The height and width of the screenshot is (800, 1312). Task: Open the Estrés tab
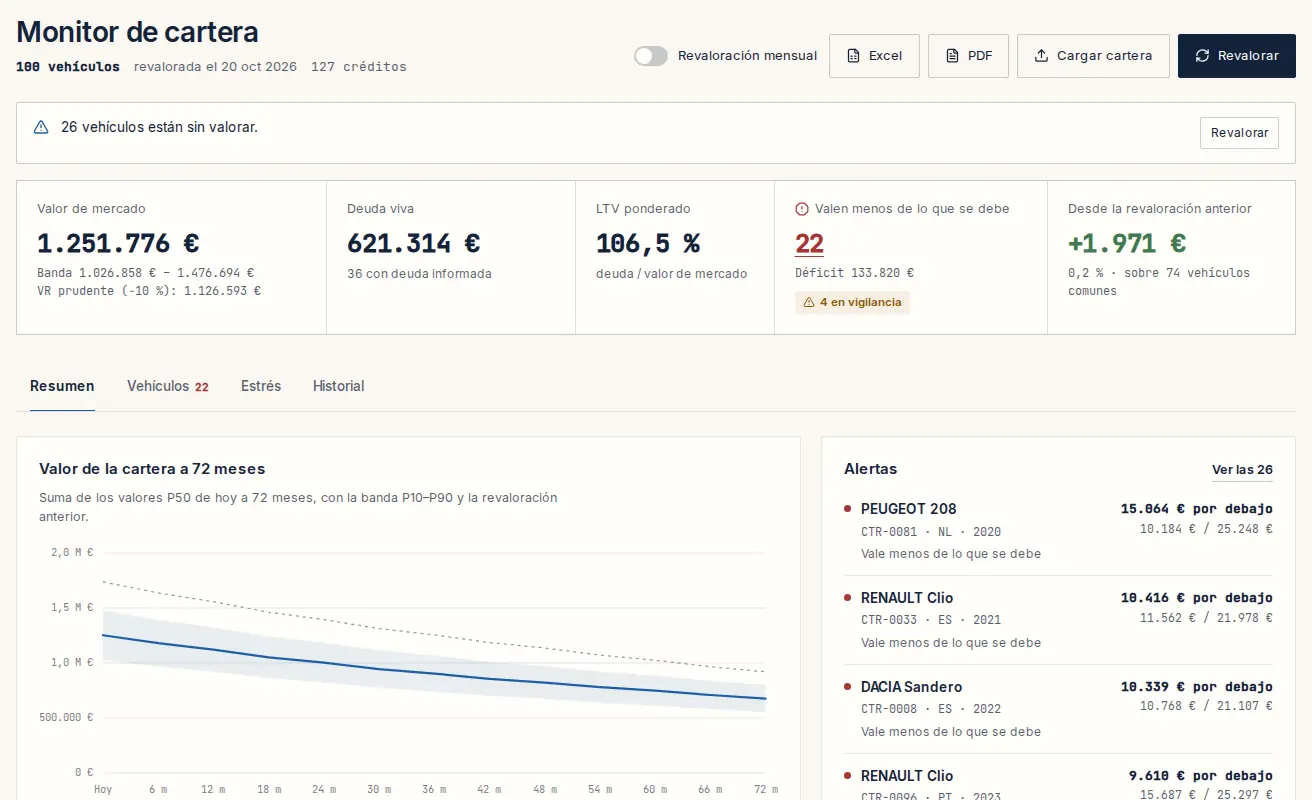click(x=261, y=386)
